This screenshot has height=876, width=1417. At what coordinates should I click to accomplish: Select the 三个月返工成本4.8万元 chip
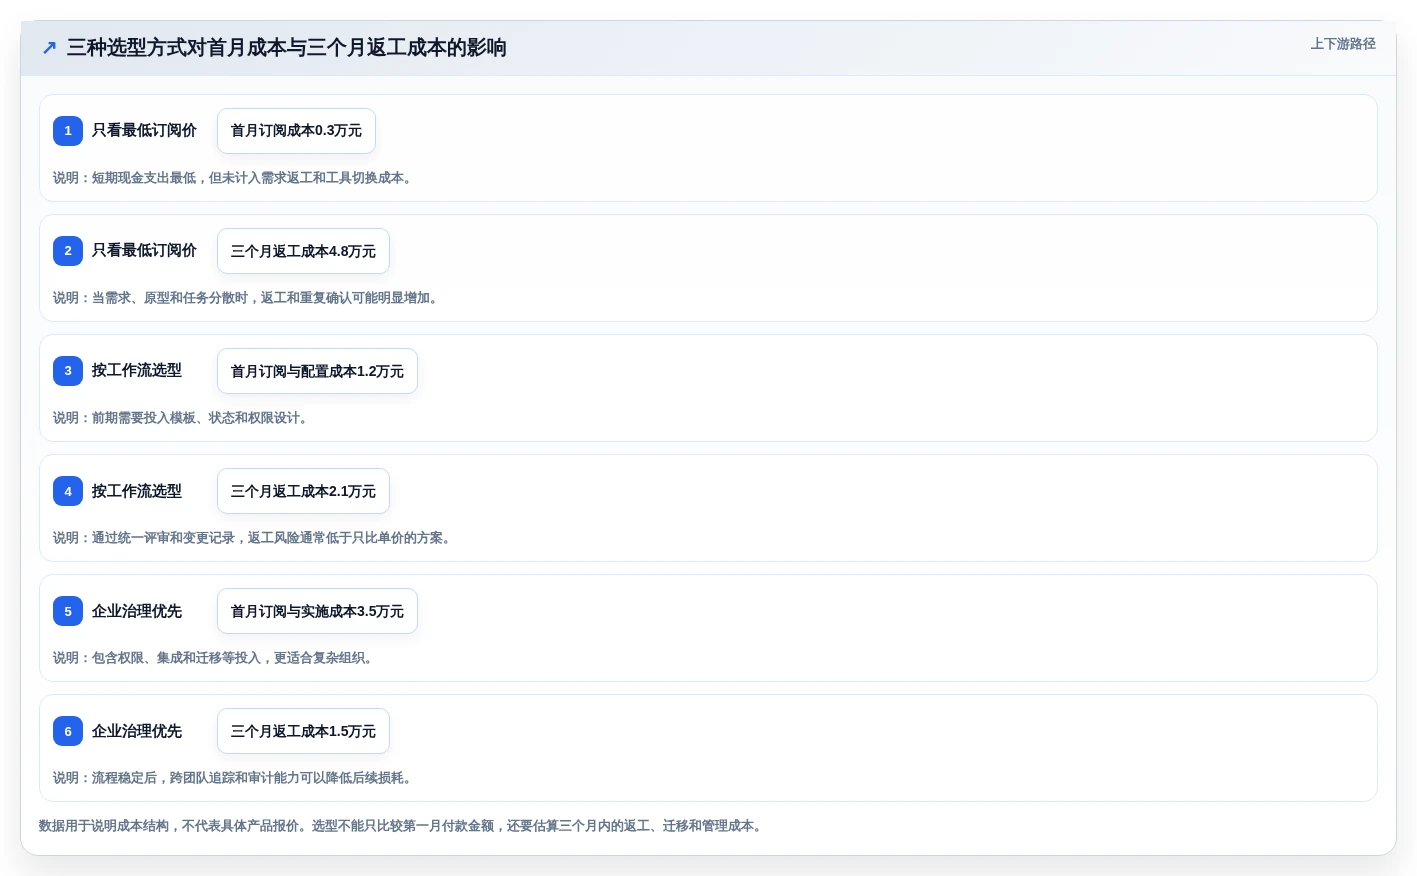pyautogui.click(x=303, y=251)
